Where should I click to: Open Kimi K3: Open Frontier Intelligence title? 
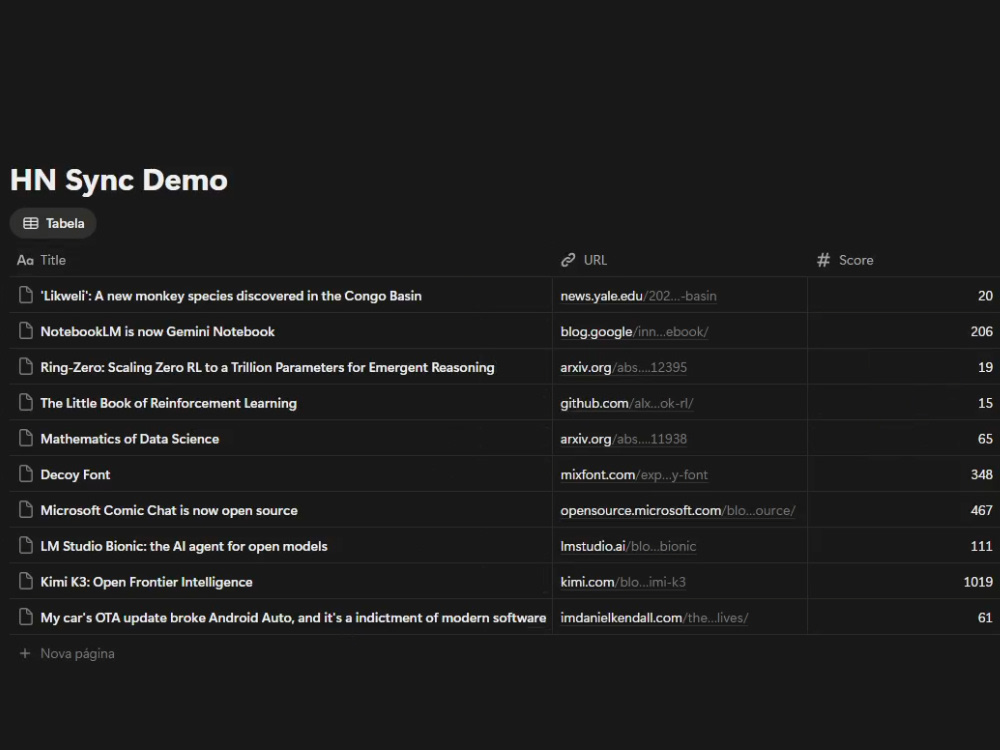(146, 582)
